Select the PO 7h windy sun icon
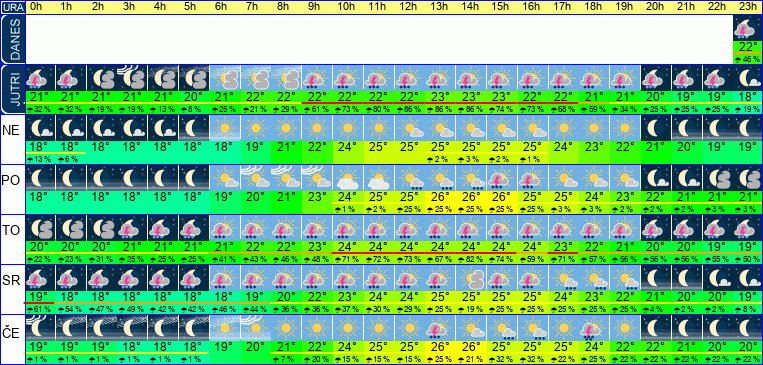Image resolution: width=763 pixels, height=365 pixels. [255, 177]
